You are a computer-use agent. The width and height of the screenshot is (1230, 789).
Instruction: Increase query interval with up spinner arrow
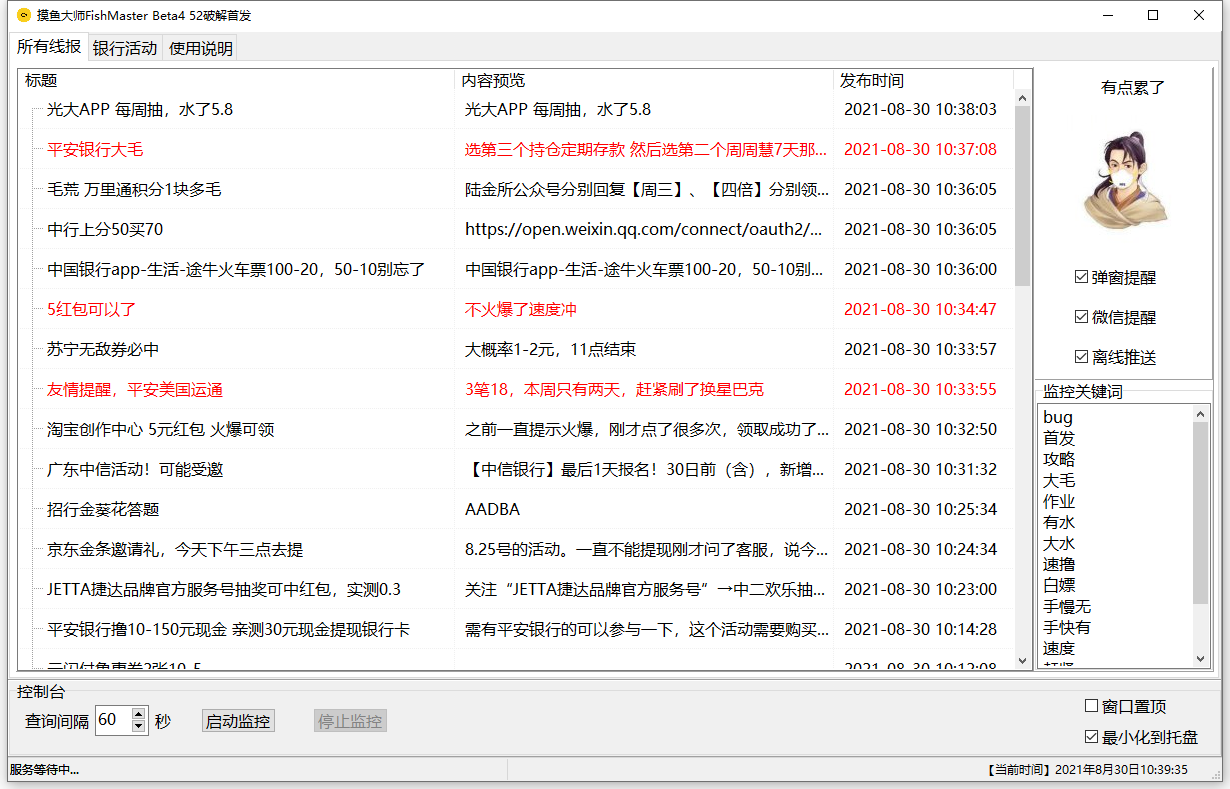point(138,714)
